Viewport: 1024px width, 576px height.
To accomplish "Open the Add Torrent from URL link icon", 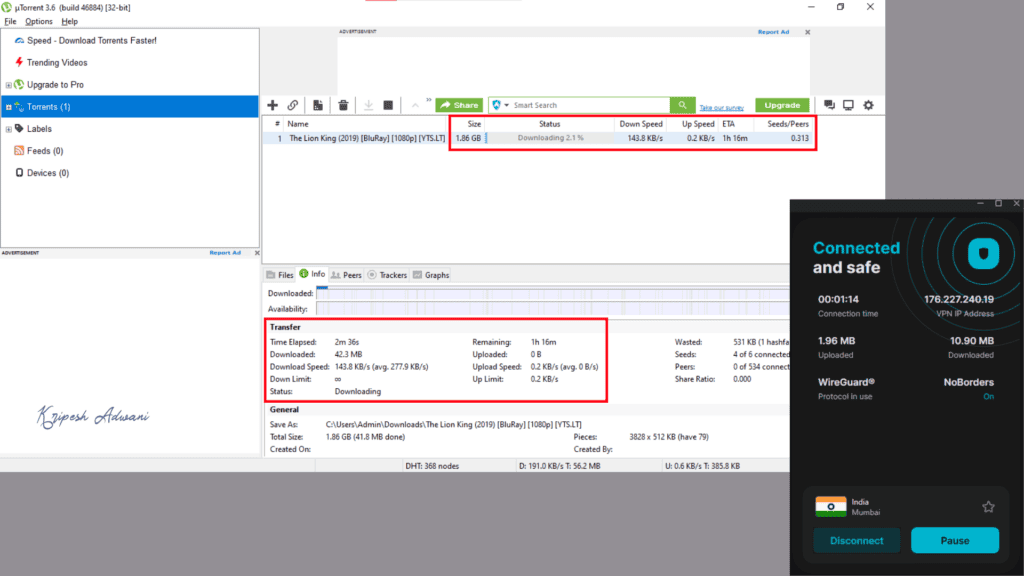I will [293, 104].
